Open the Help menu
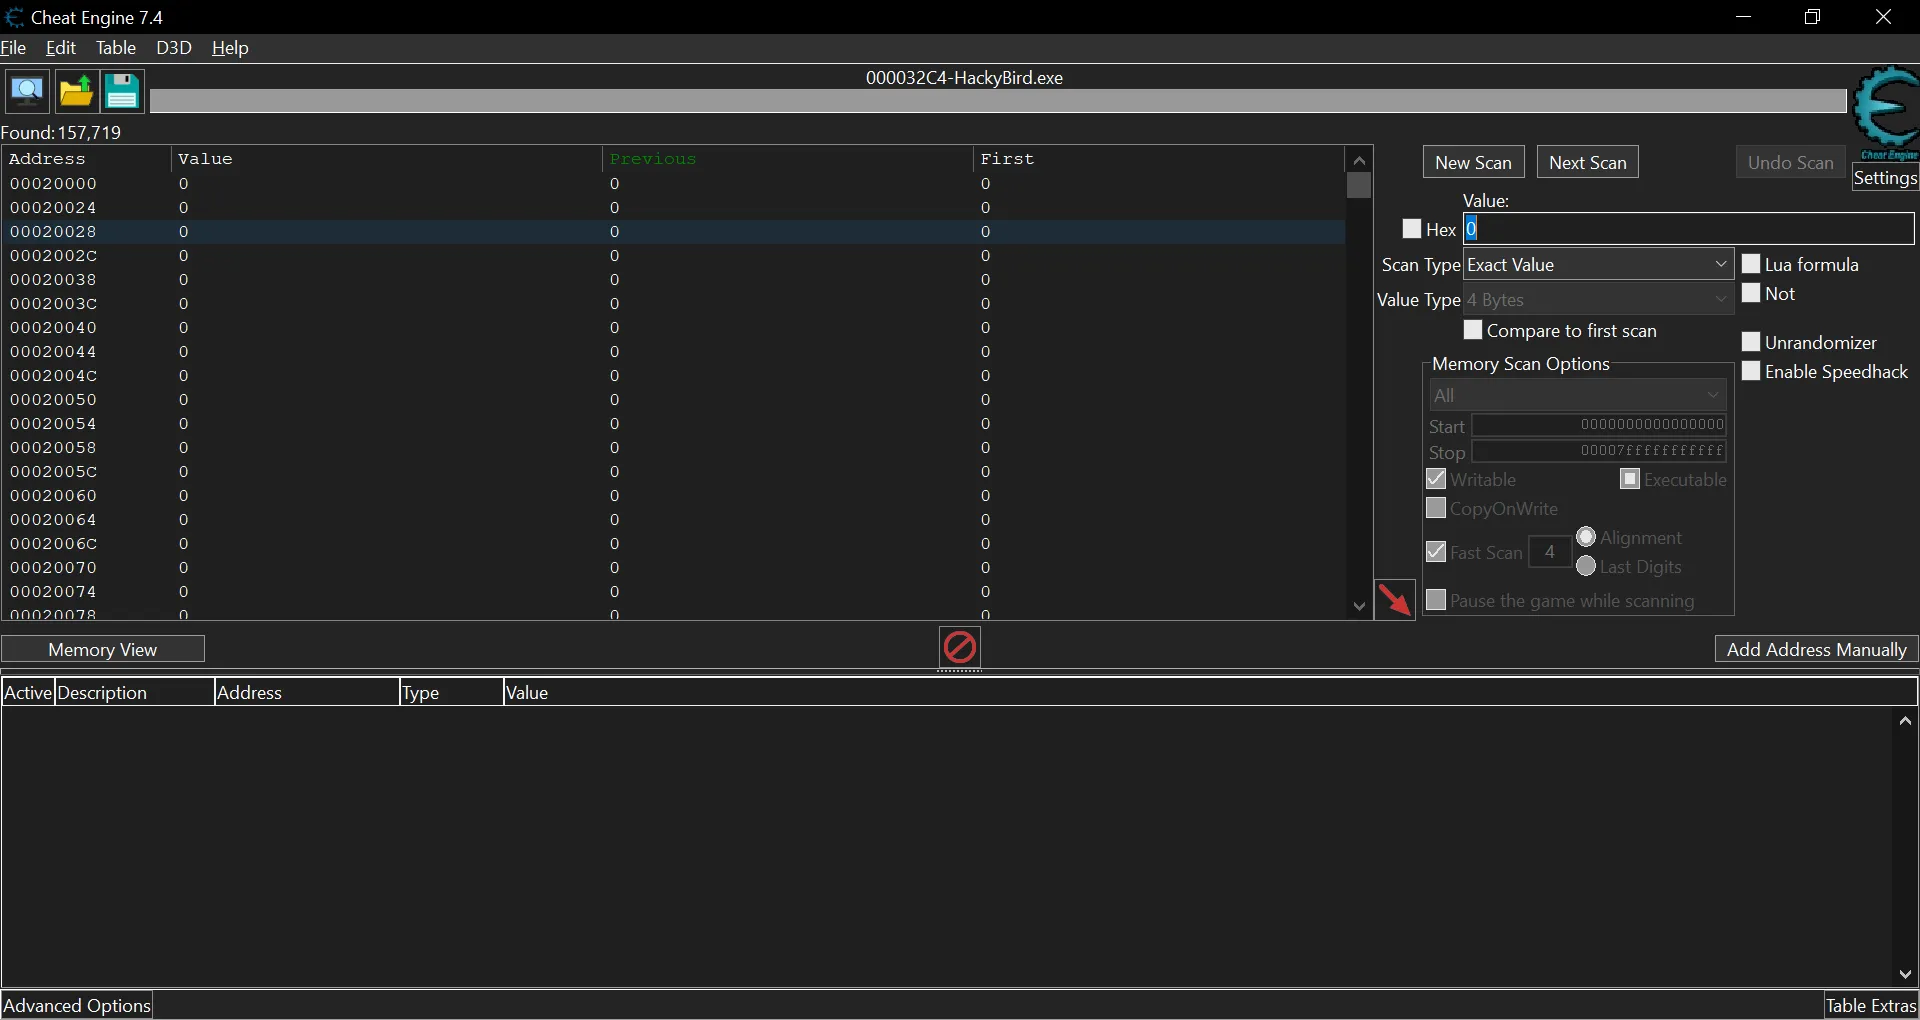Viewport: 1920px width, 1020px height. click(230, 48)
